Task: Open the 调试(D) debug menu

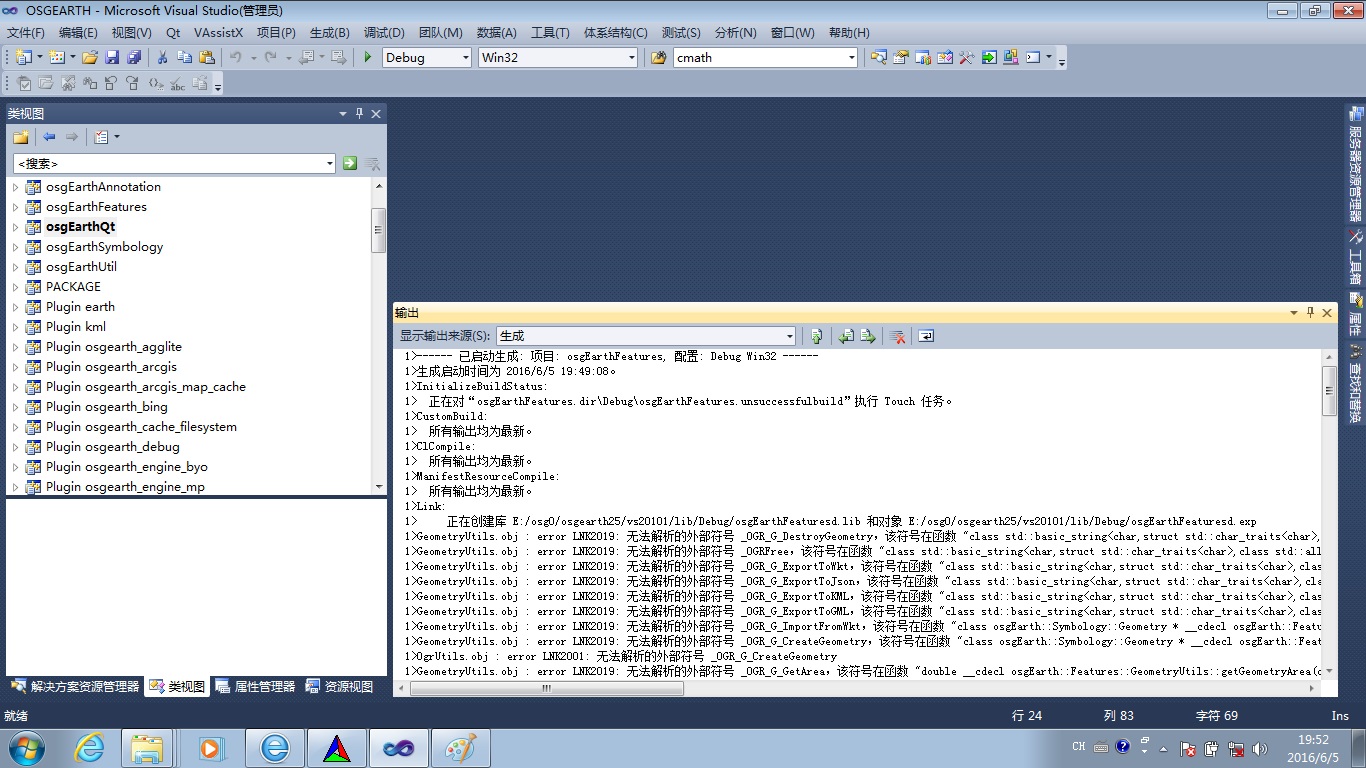Action: [384, 33]
